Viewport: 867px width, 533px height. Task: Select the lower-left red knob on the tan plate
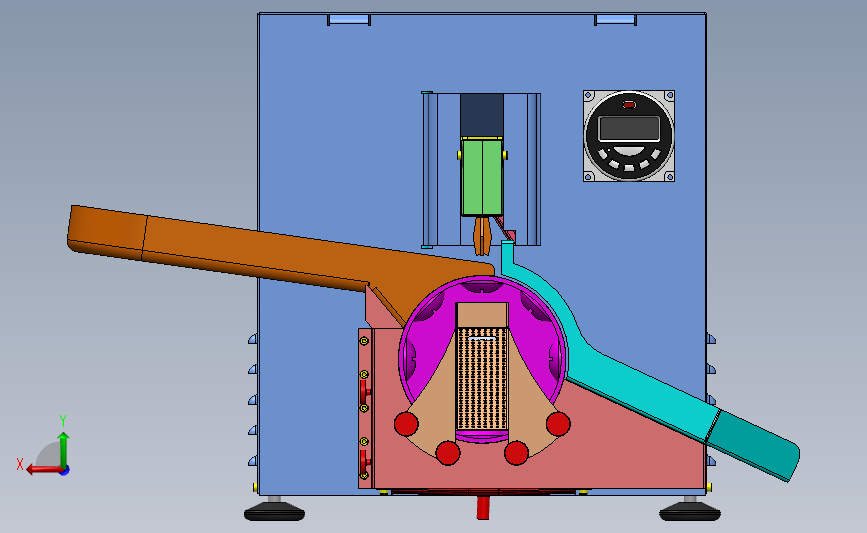click(x=448, y=453)
